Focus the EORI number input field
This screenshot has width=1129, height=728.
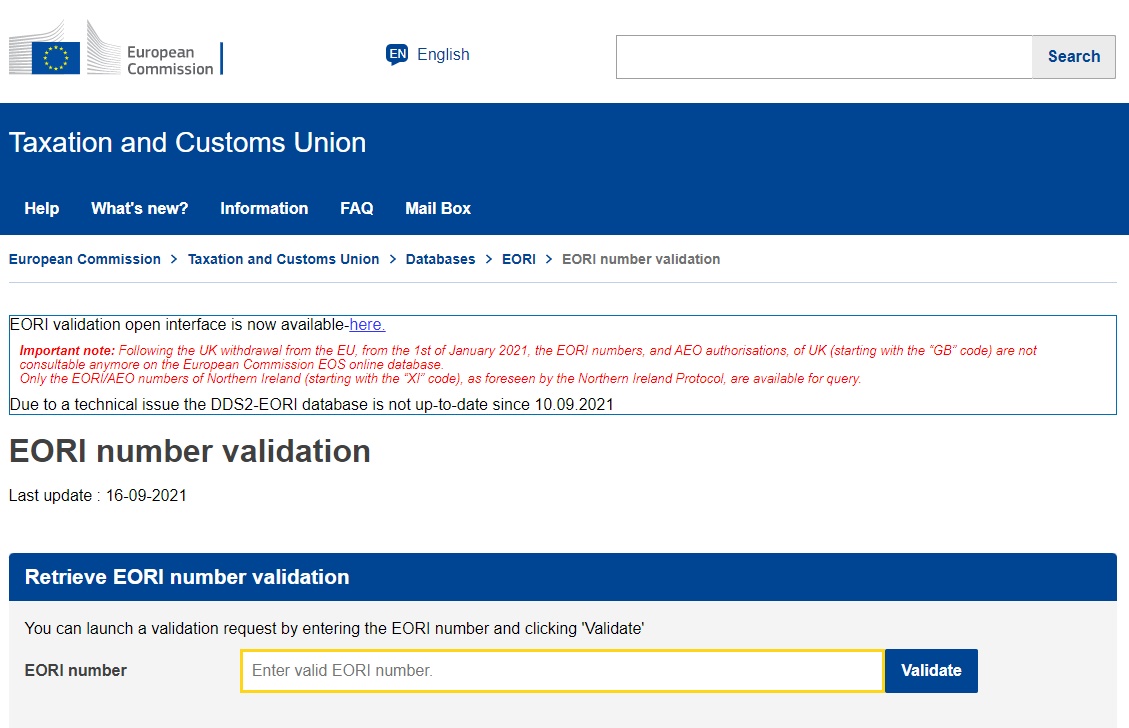(x=562, y=670)
